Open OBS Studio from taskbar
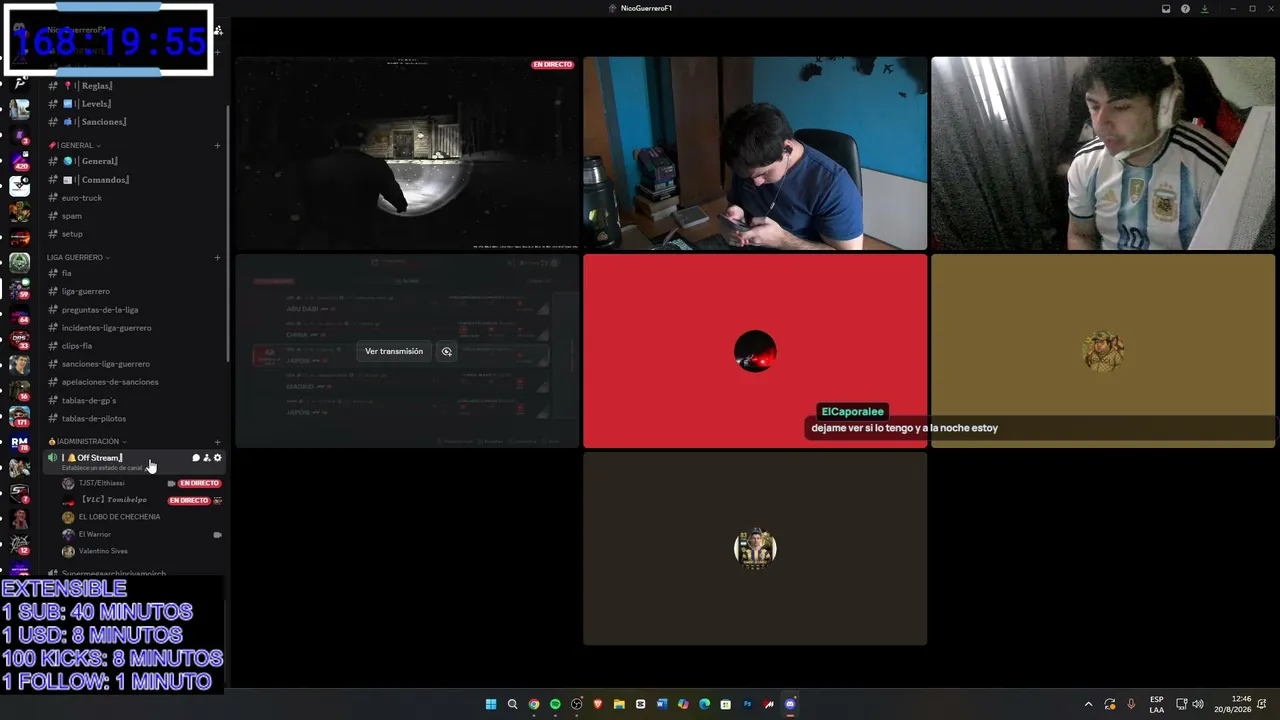 click(577, 704)
